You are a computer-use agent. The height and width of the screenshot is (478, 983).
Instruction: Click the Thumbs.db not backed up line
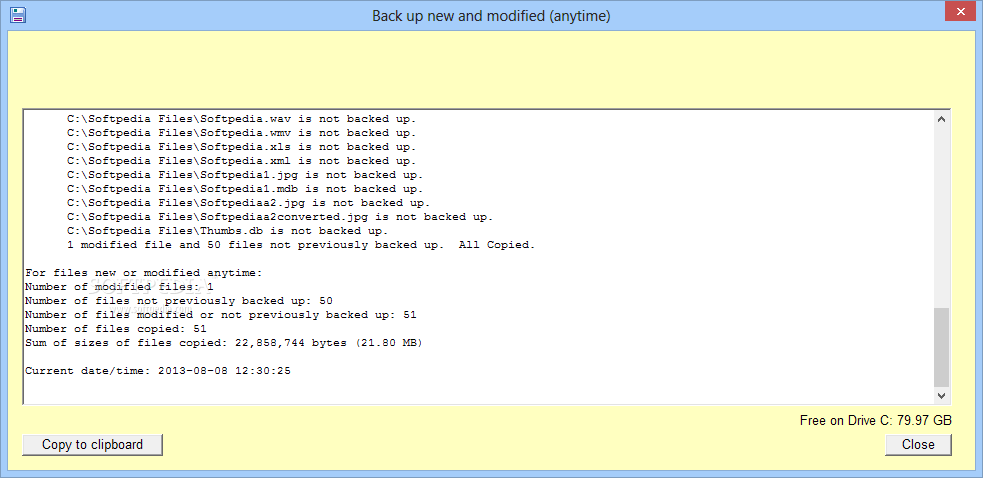coord(228,231)
